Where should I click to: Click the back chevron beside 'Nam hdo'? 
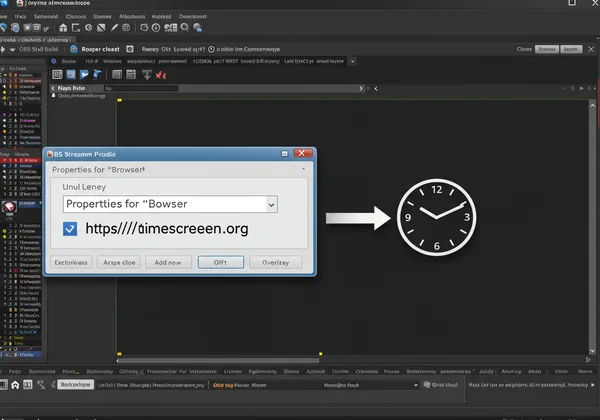click(53, 88)
